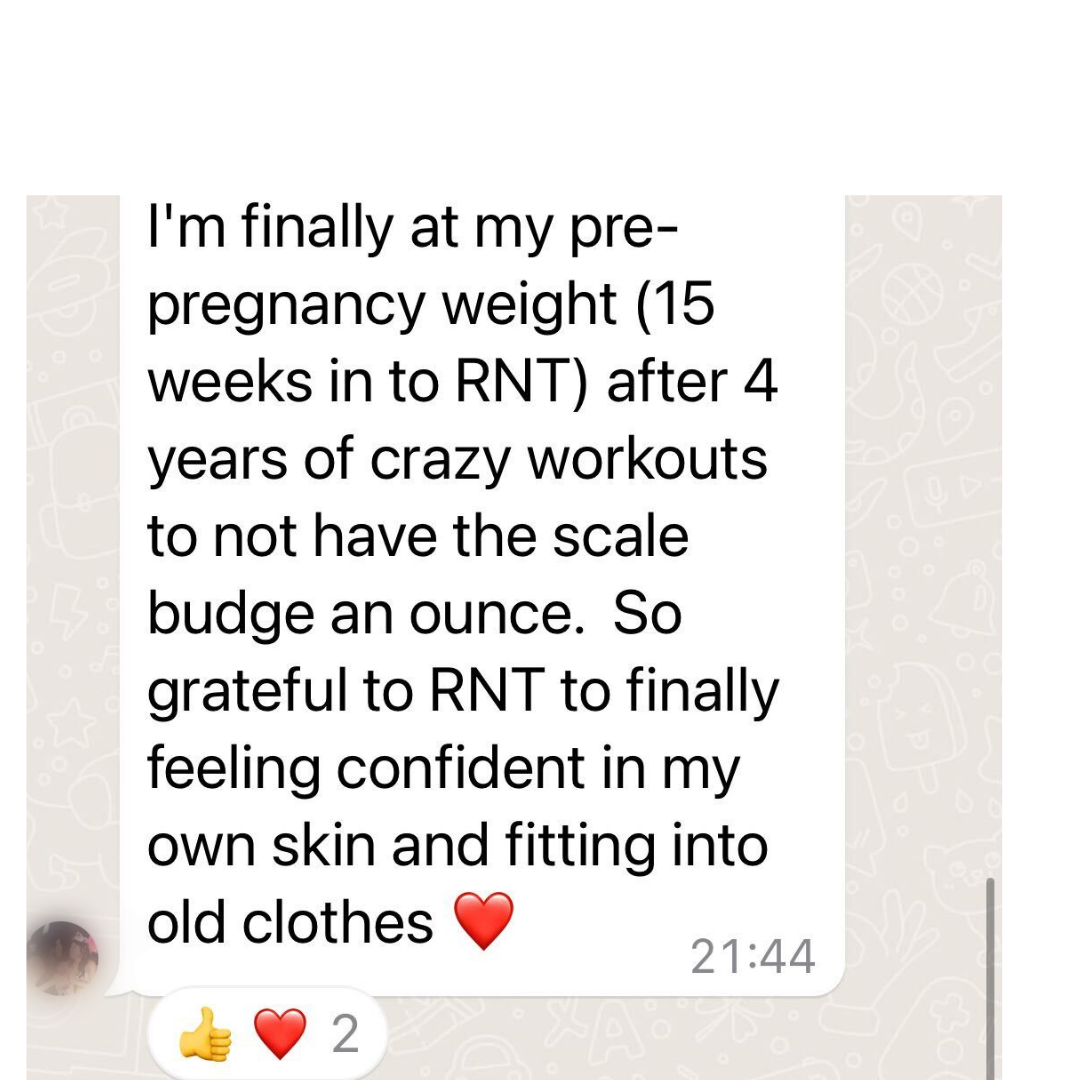This screenshot has height=1080, width=1080.
Task: Click the word "workouts" in the message
Action: (x=647, y=460)
